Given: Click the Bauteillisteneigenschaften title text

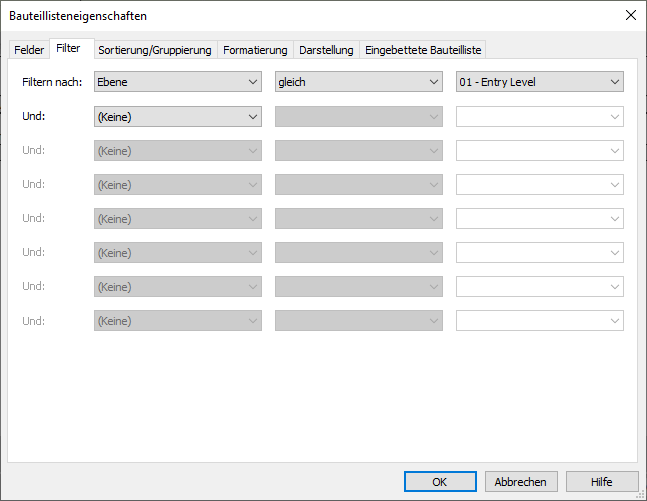Looking at the screenshot, I should point(78,16).
